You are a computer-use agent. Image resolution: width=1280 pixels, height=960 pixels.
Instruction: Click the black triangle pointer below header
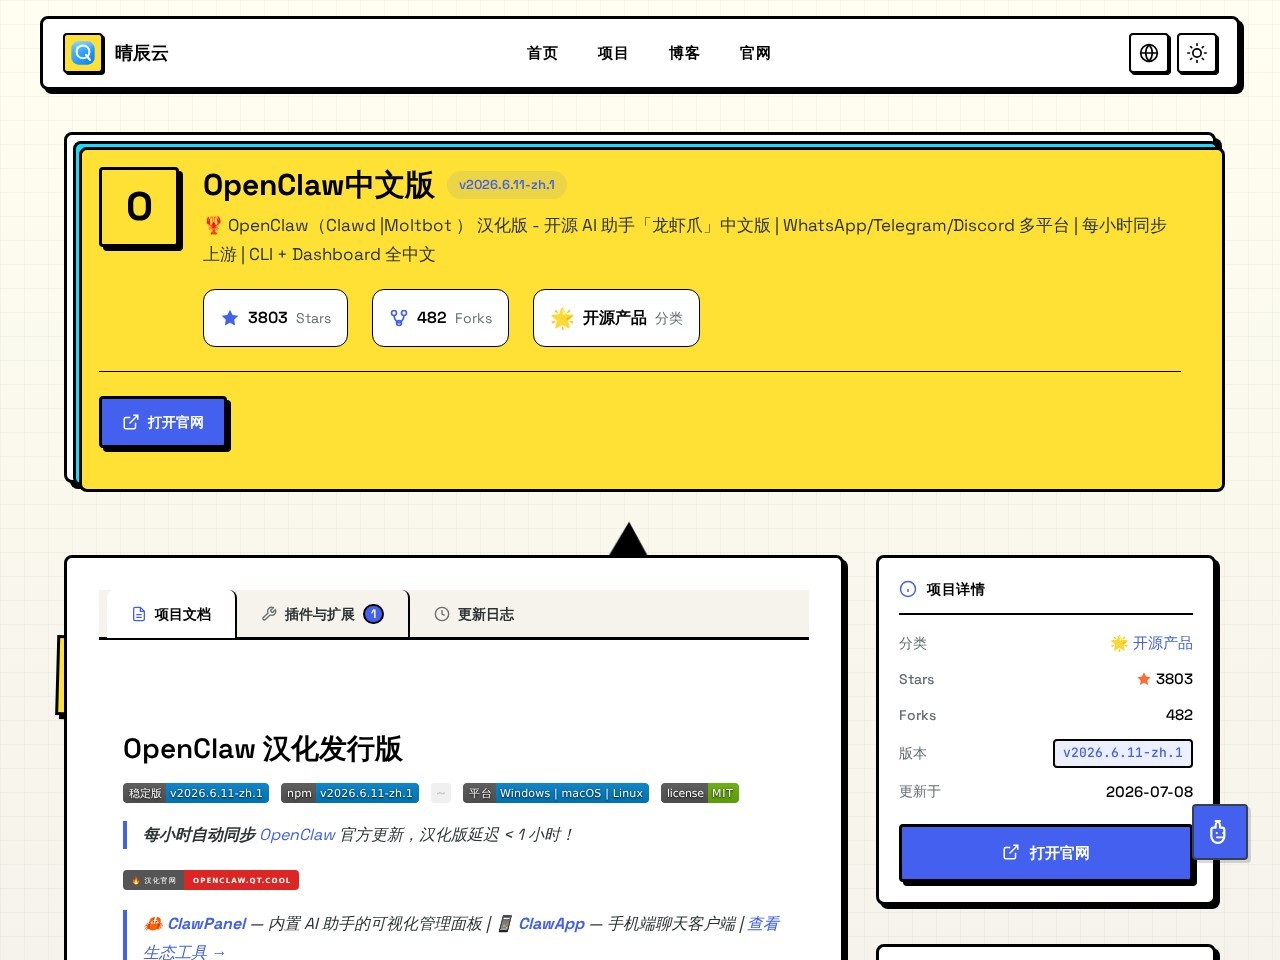tap(628, 539)
